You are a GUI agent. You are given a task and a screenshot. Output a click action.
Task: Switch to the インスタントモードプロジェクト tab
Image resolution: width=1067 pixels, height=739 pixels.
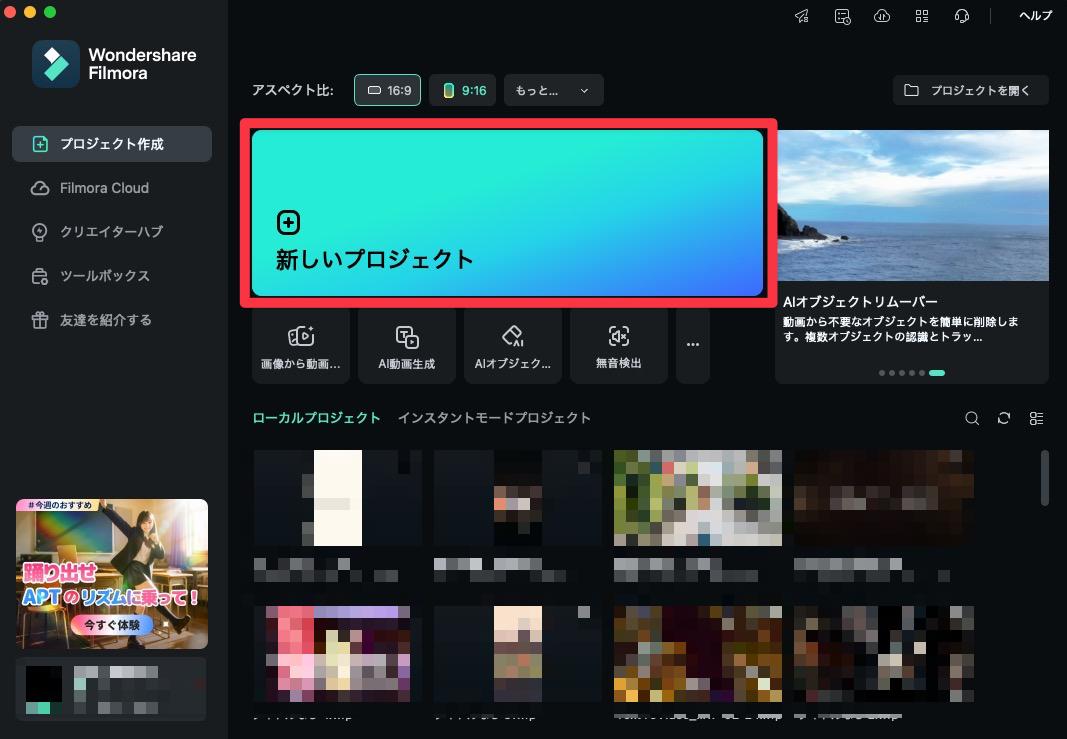[494, 418]
